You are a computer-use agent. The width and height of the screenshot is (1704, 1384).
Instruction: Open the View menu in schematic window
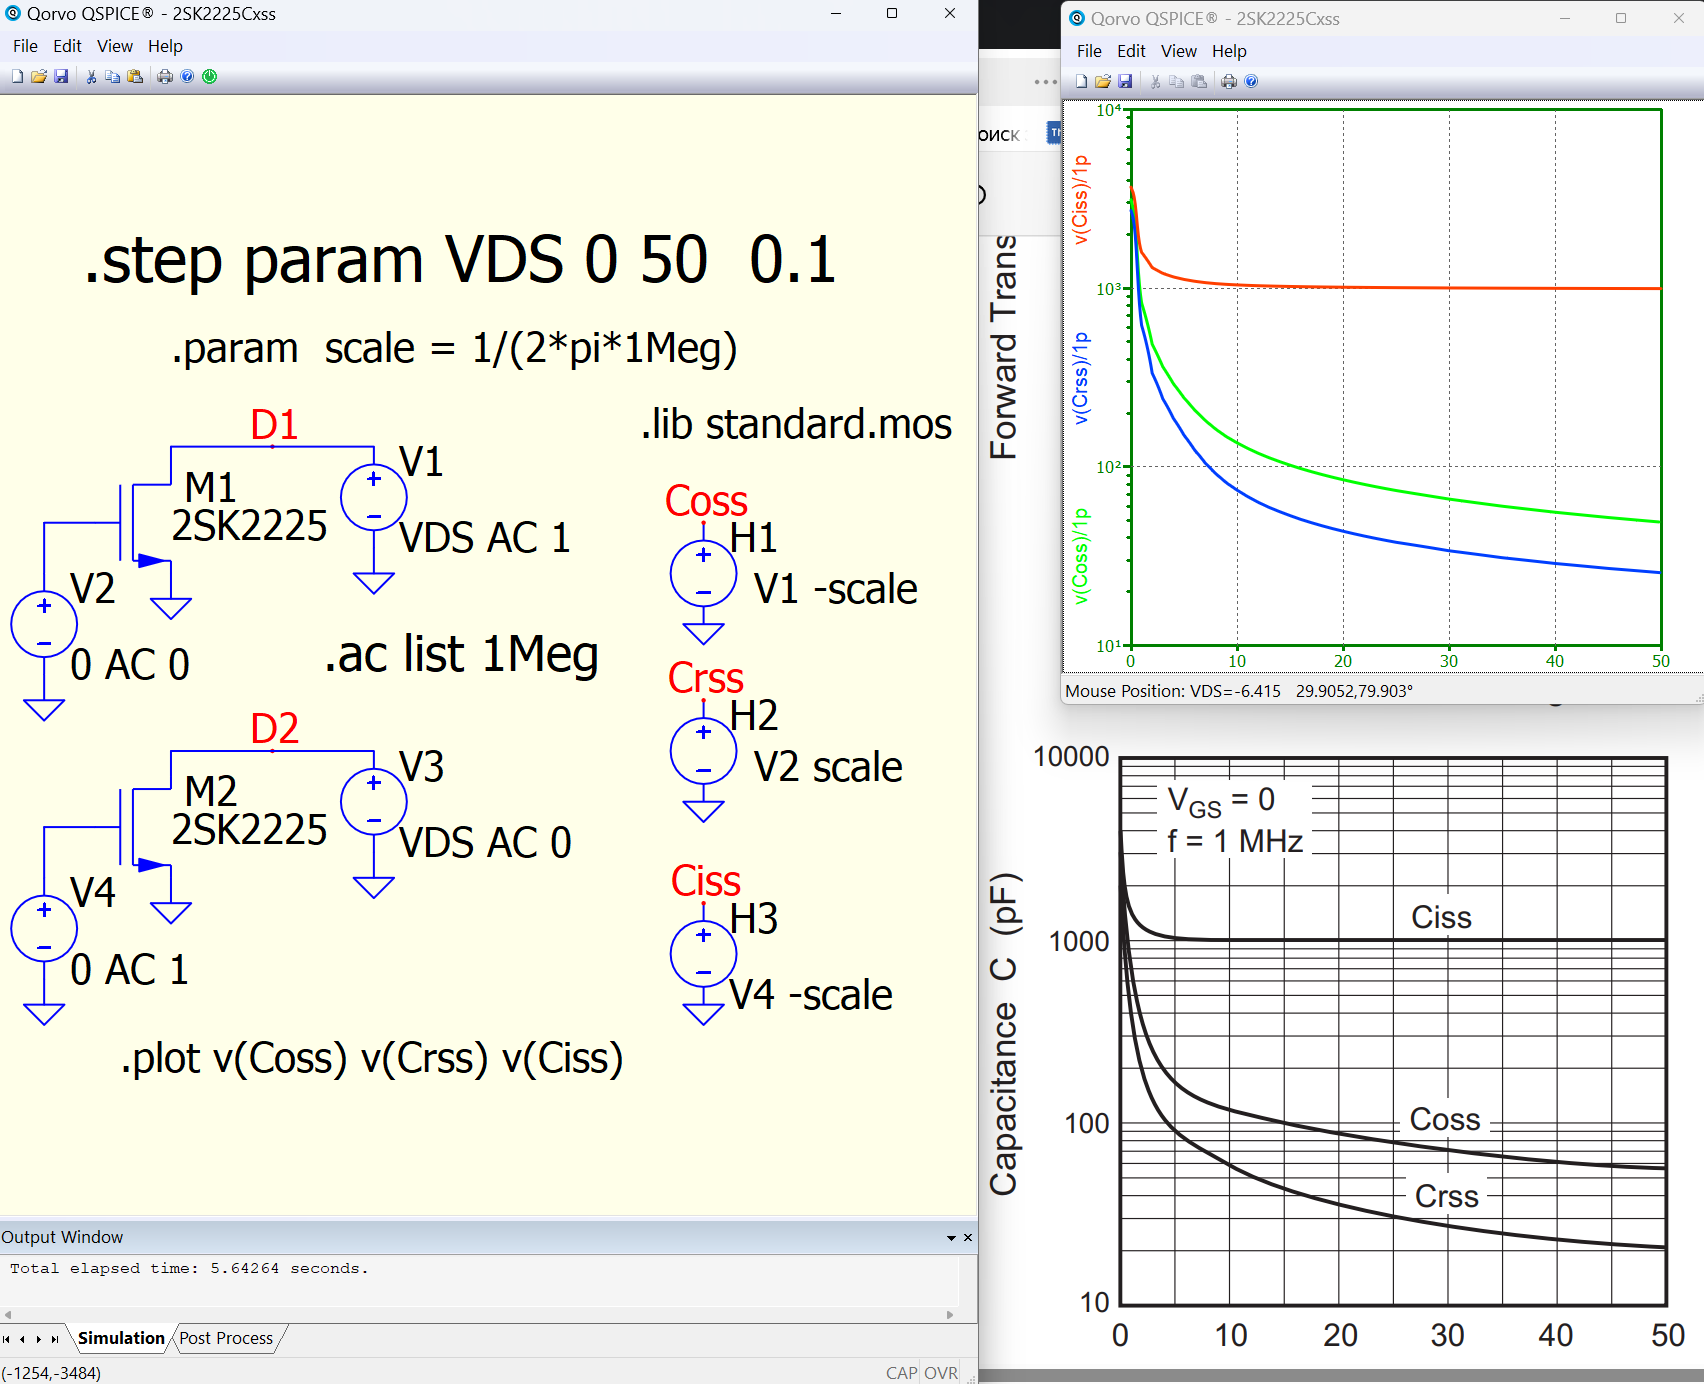coord(114,46)
